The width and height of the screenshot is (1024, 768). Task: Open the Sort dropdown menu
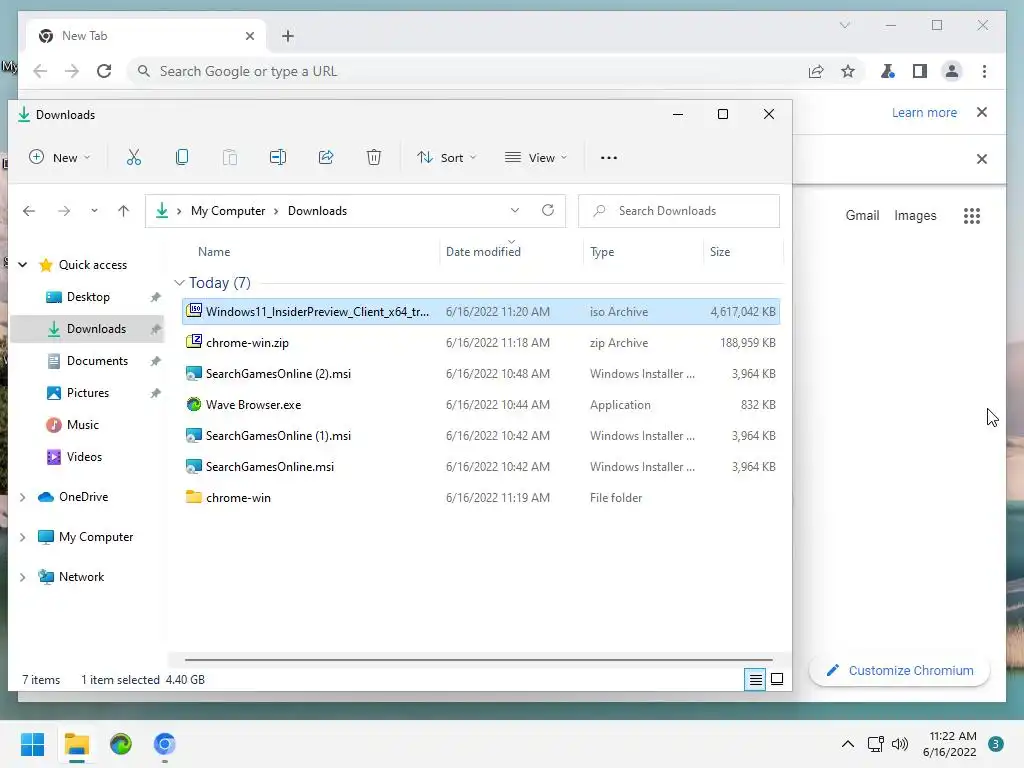click(447, 157)
